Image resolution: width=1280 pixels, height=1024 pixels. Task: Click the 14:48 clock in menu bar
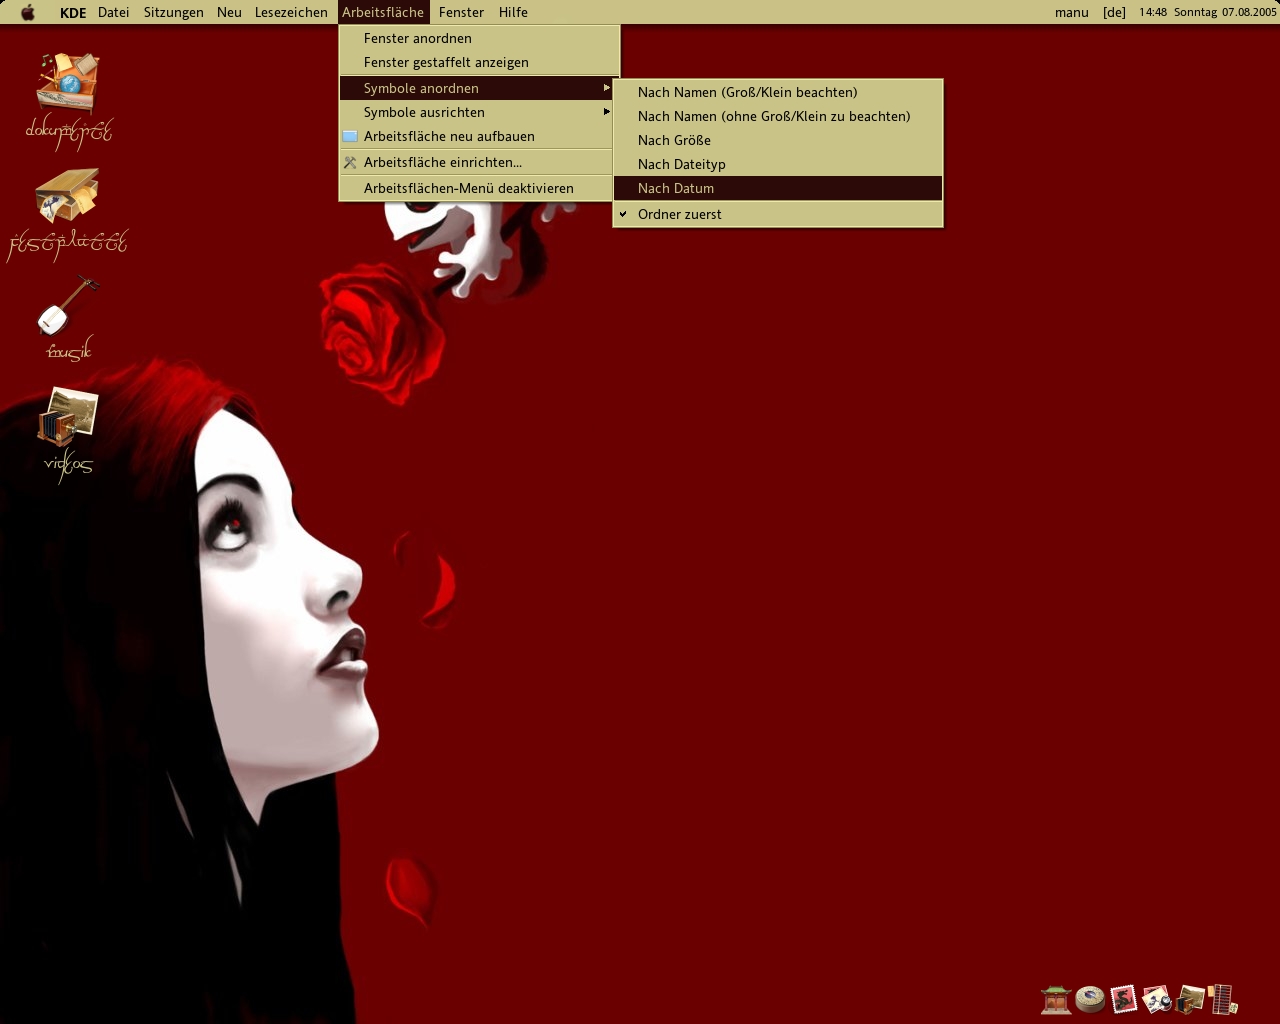[x=1153, y=12]
